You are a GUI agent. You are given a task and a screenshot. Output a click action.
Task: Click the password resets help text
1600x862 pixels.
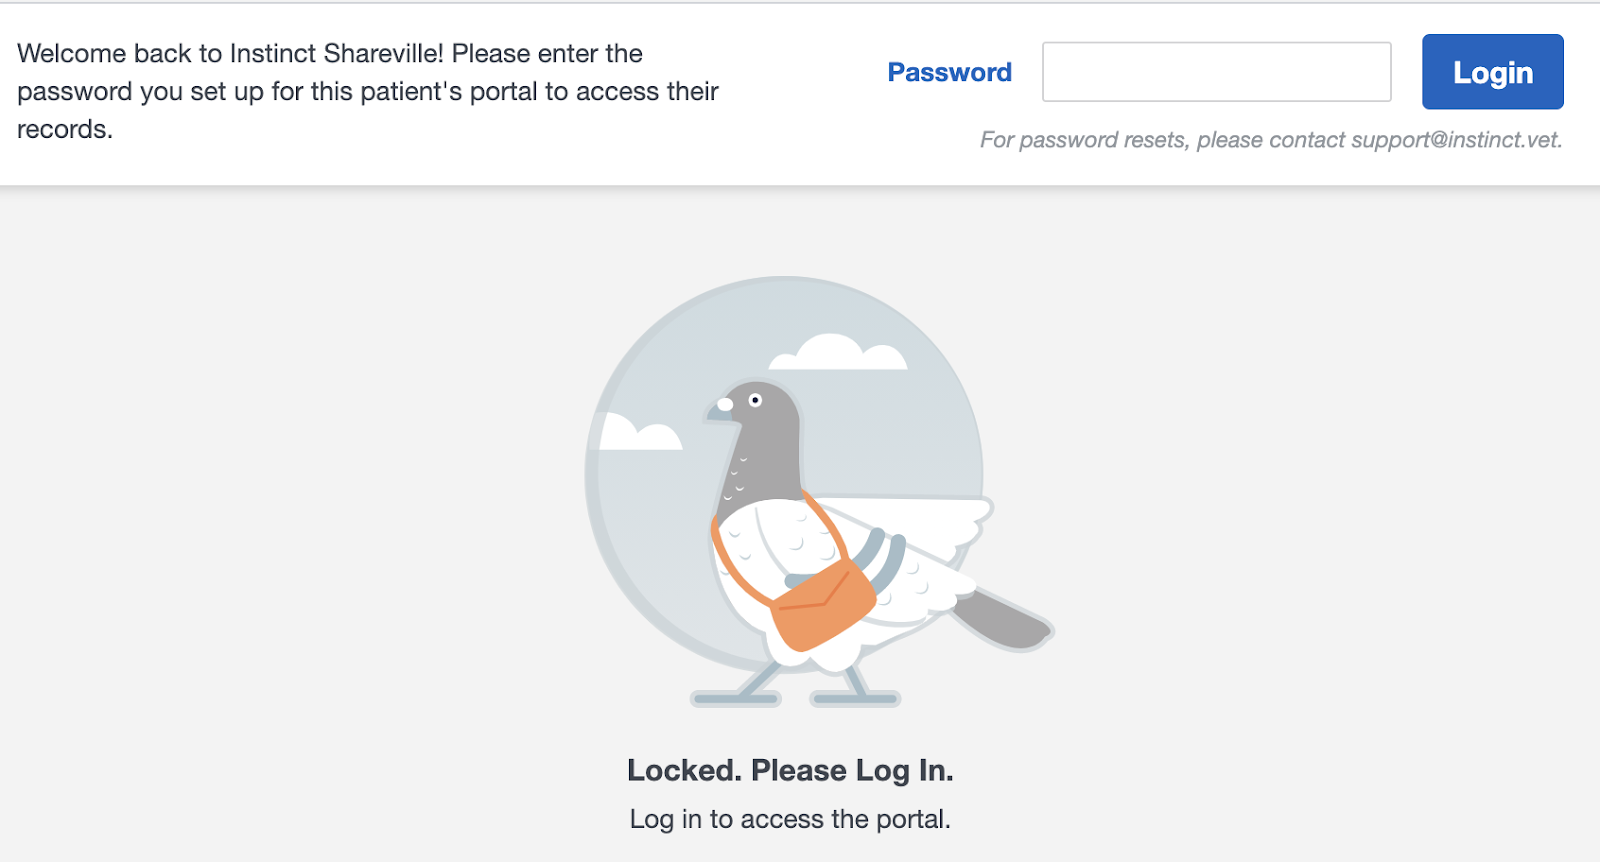(1271, 140)
